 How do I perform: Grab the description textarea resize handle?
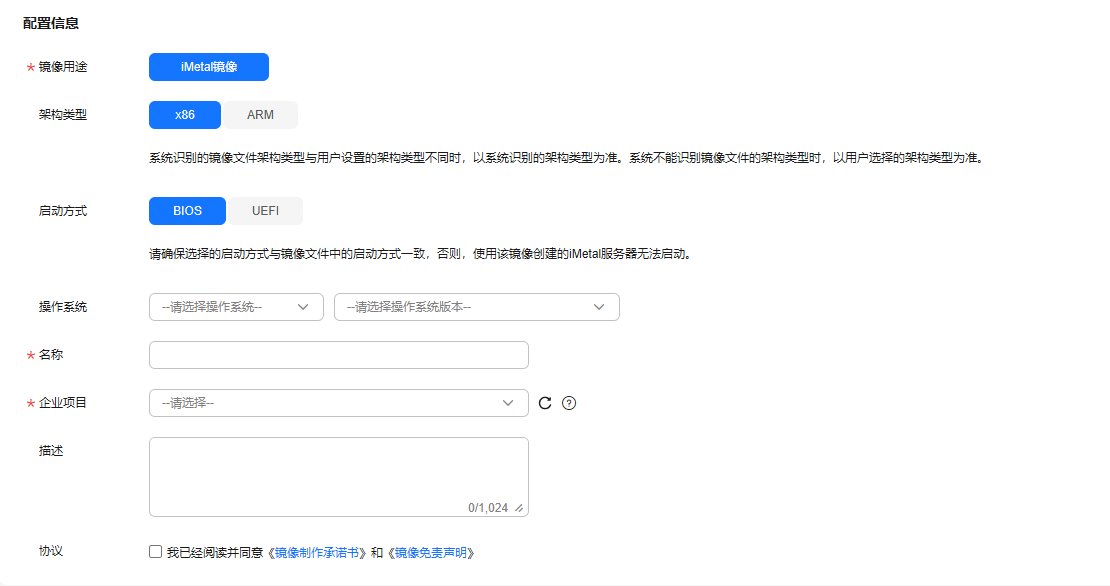pyautogui.click(x=520, y=508)
